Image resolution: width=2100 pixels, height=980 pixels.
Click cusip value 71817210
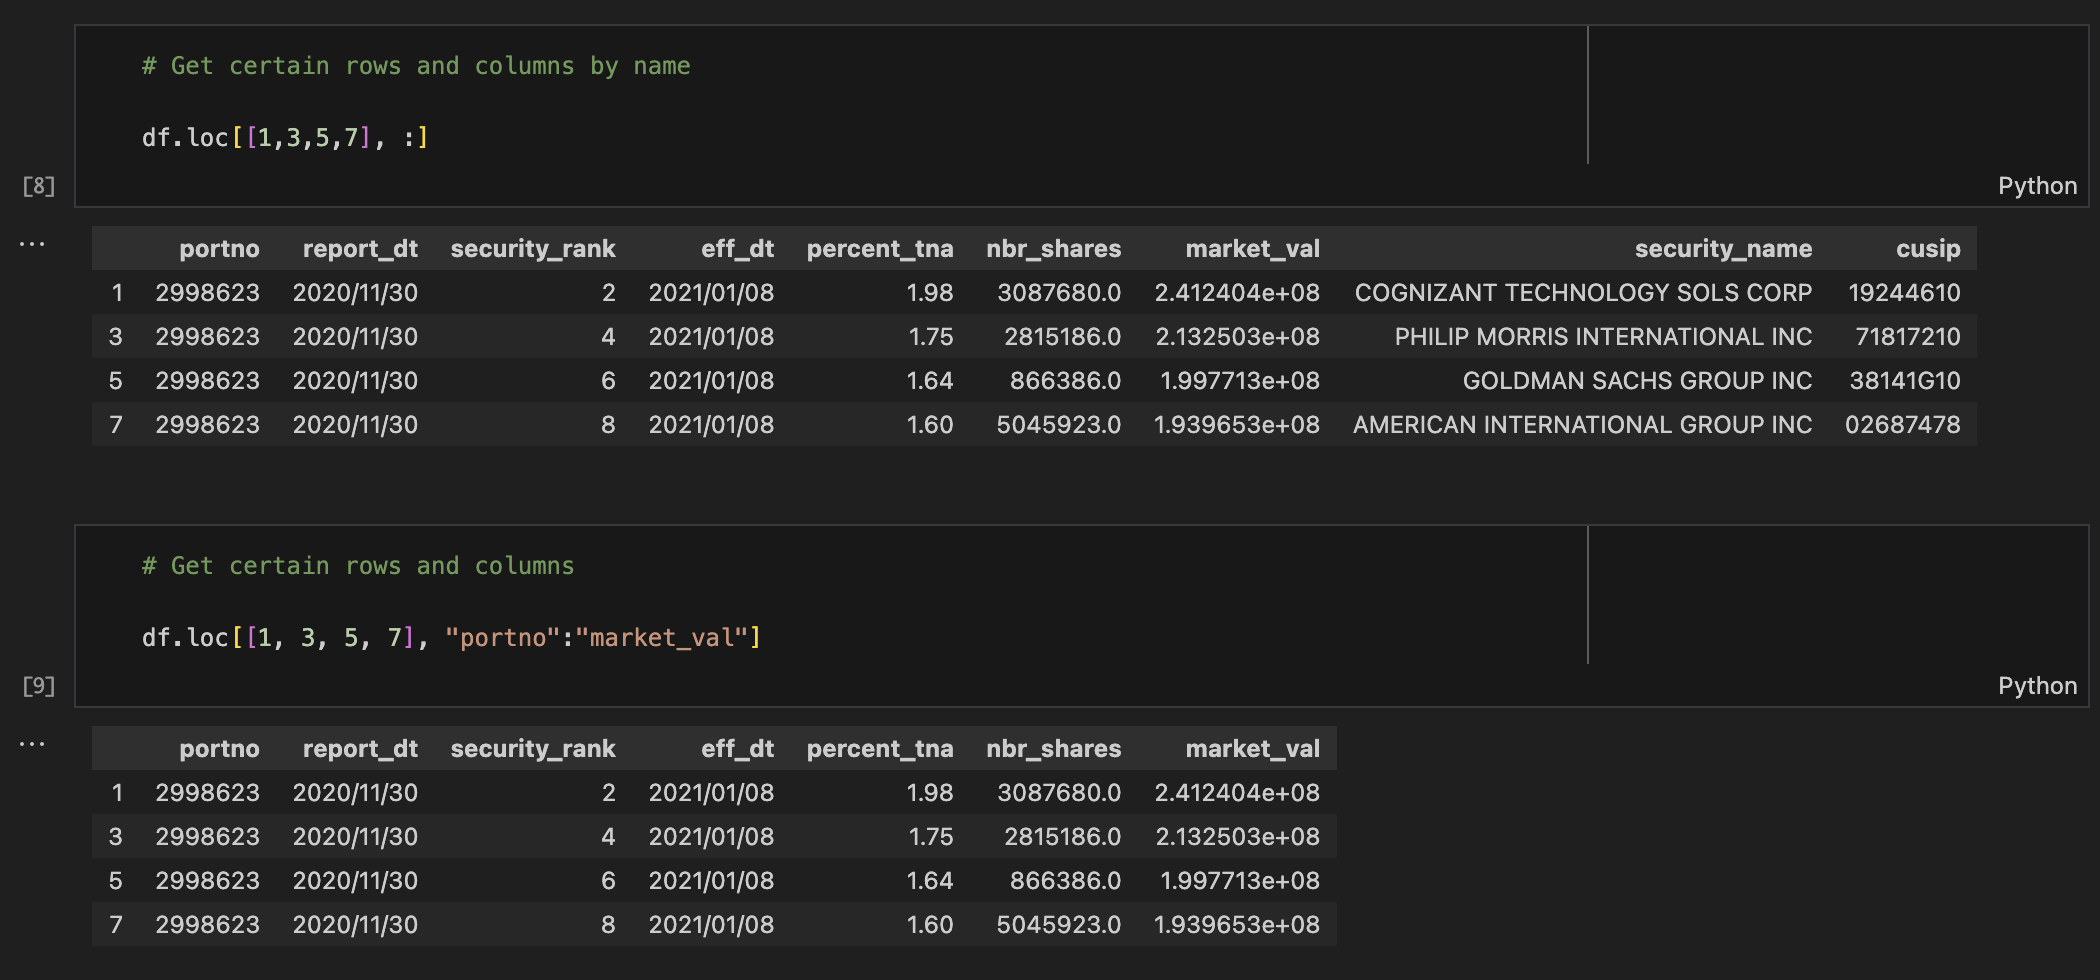pos(1908,337)
